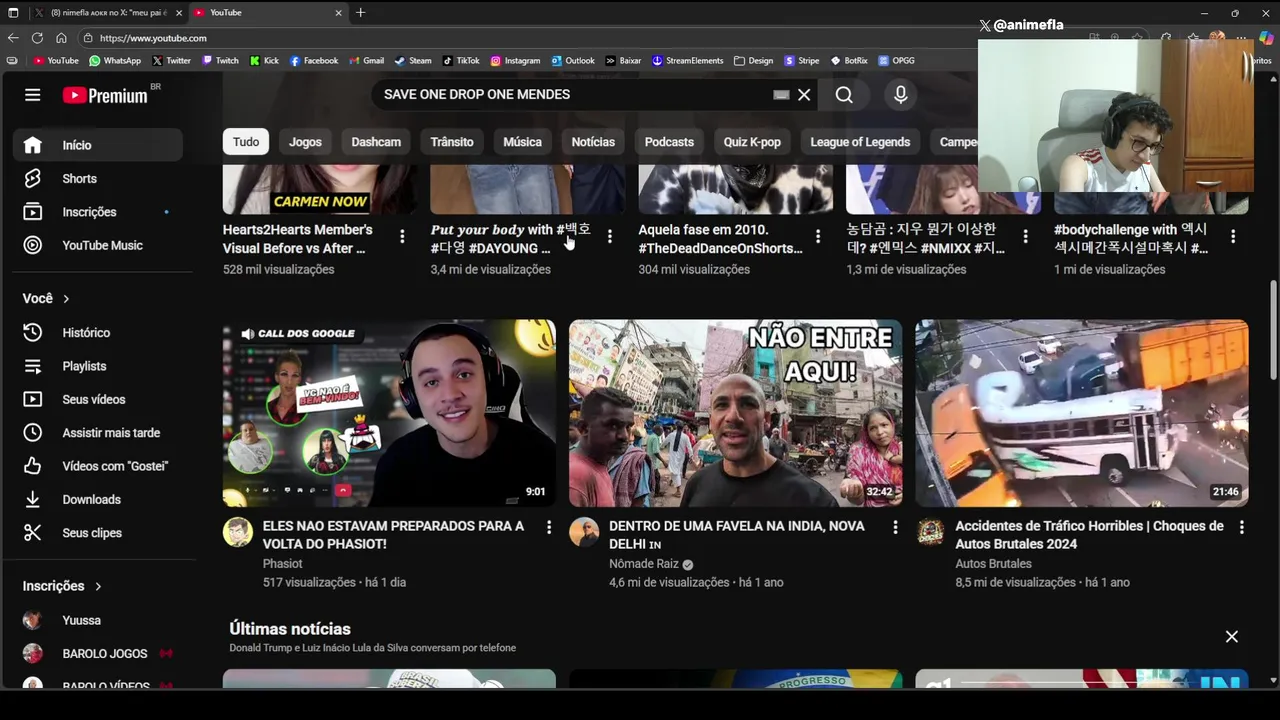Click the browser reload button
The image size is (1280, 720).
[x=37, y=38]
